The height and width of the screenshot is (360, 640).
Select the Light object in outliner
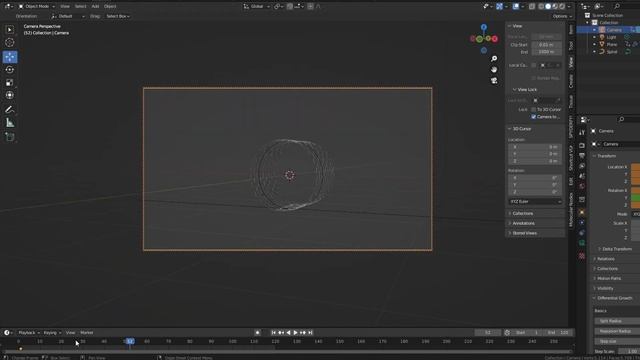click(x=611, y=37)
